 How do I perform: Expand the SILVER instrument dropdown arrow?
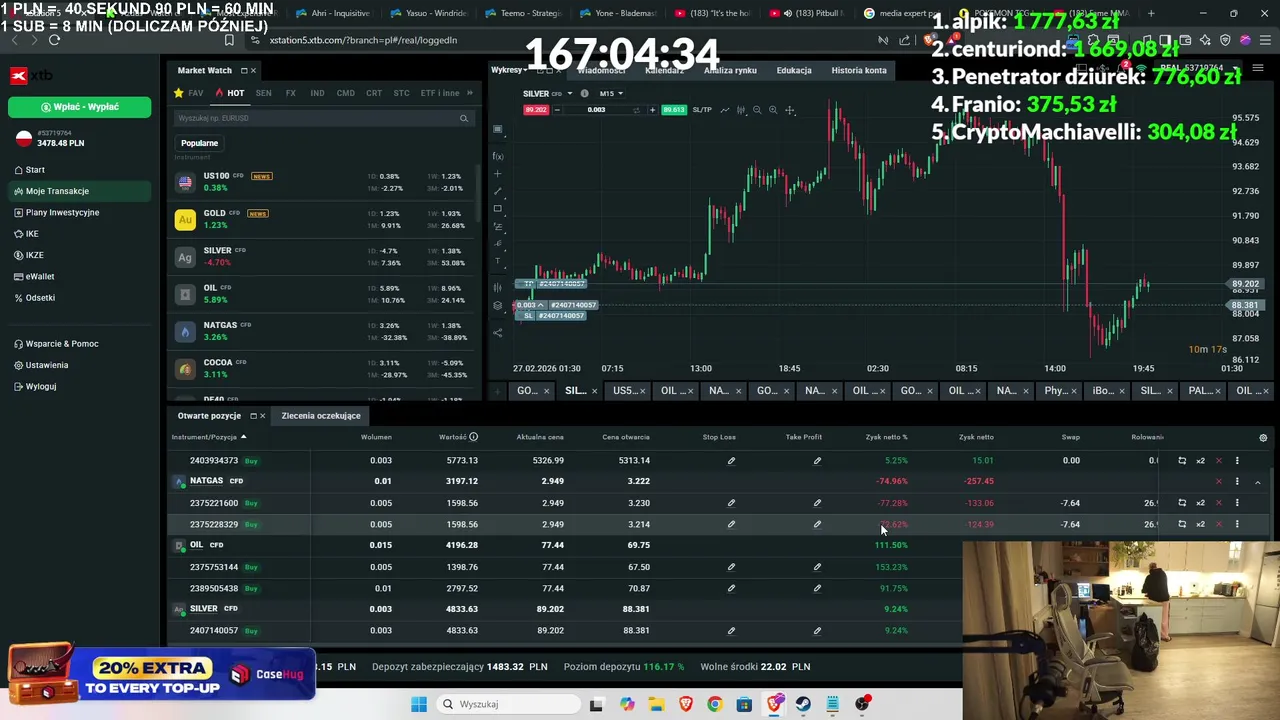pyautogui.click(x=569, y=94)
